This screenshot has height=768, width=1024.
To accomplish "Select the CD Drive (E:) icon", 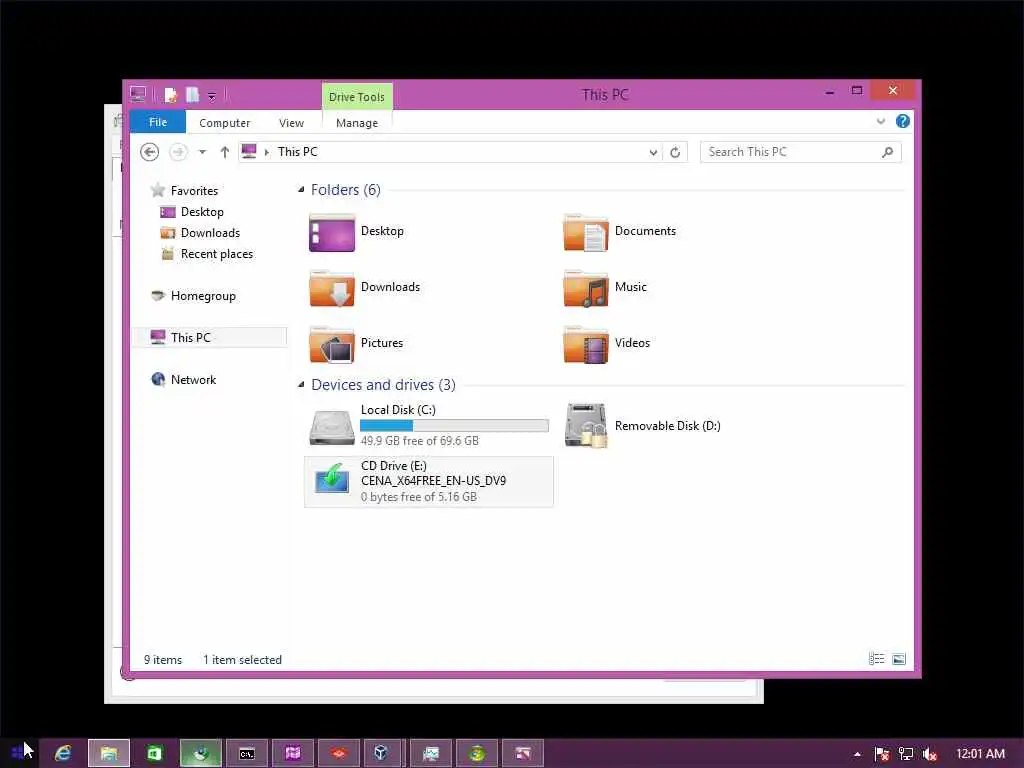I will click(332, 481).
